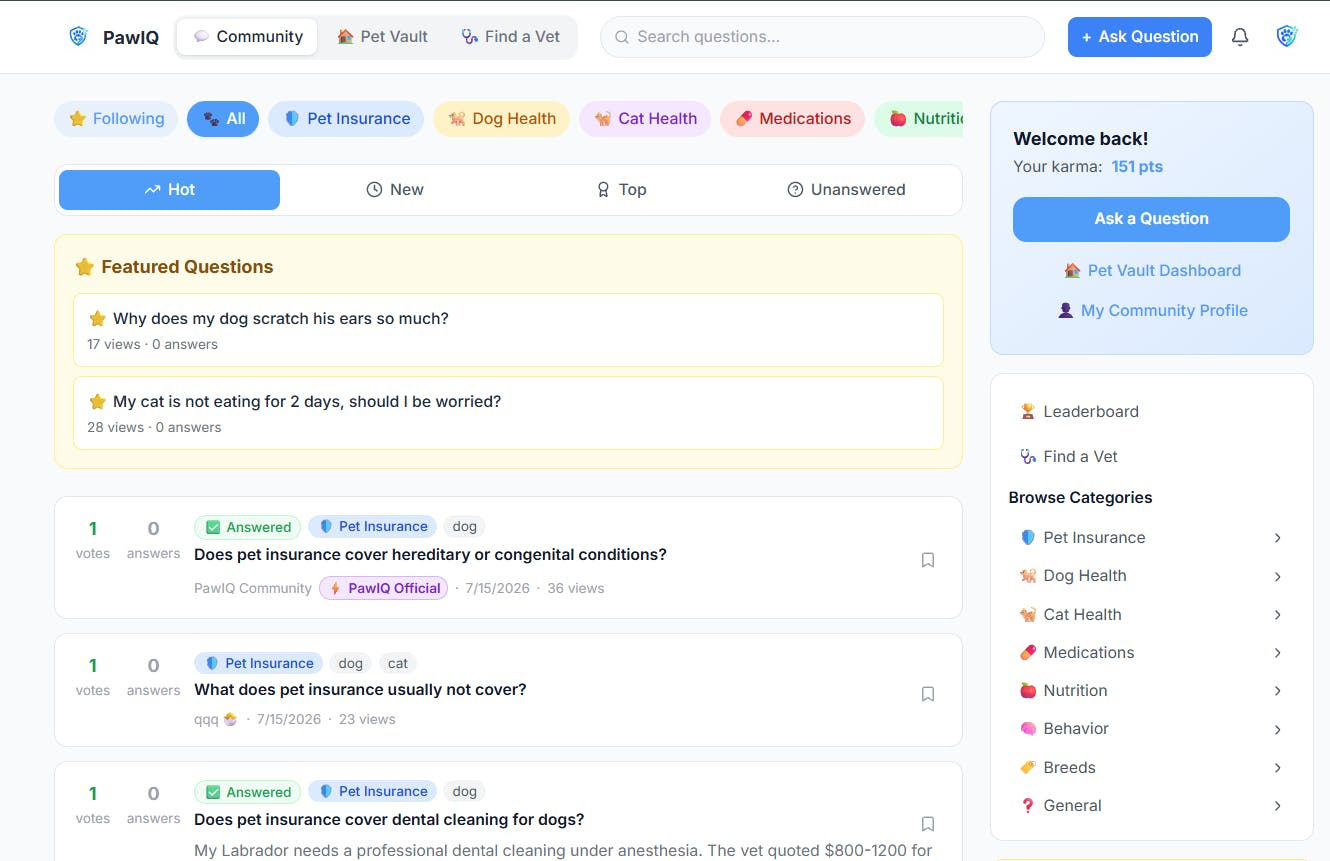Viewport: 1330px width, 861px height.
Task: Select the Dog Health filter chip
Action: point(501,119)
